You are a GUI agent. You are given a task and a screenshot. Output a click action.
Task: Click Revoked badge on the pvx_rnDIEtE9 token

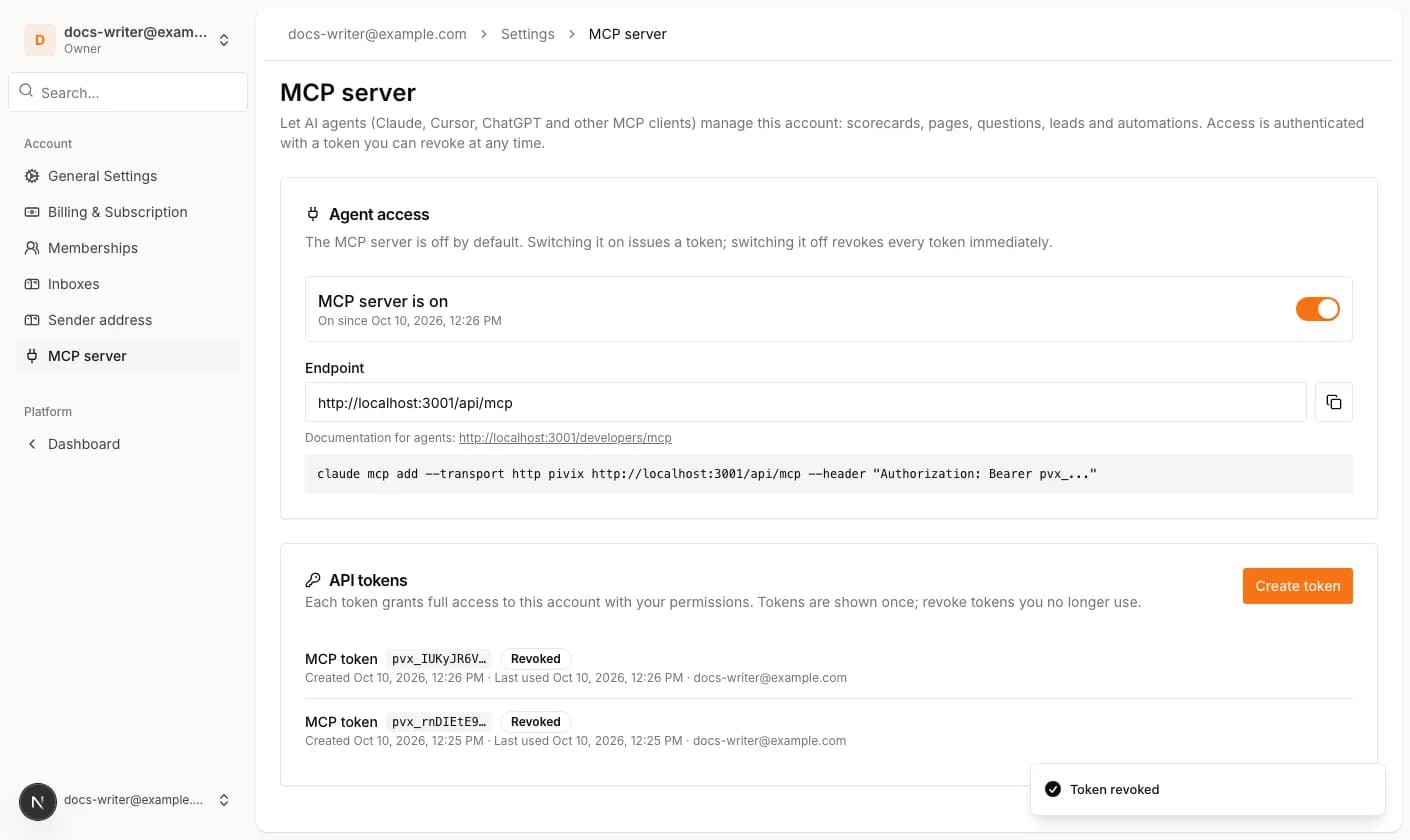536,722
